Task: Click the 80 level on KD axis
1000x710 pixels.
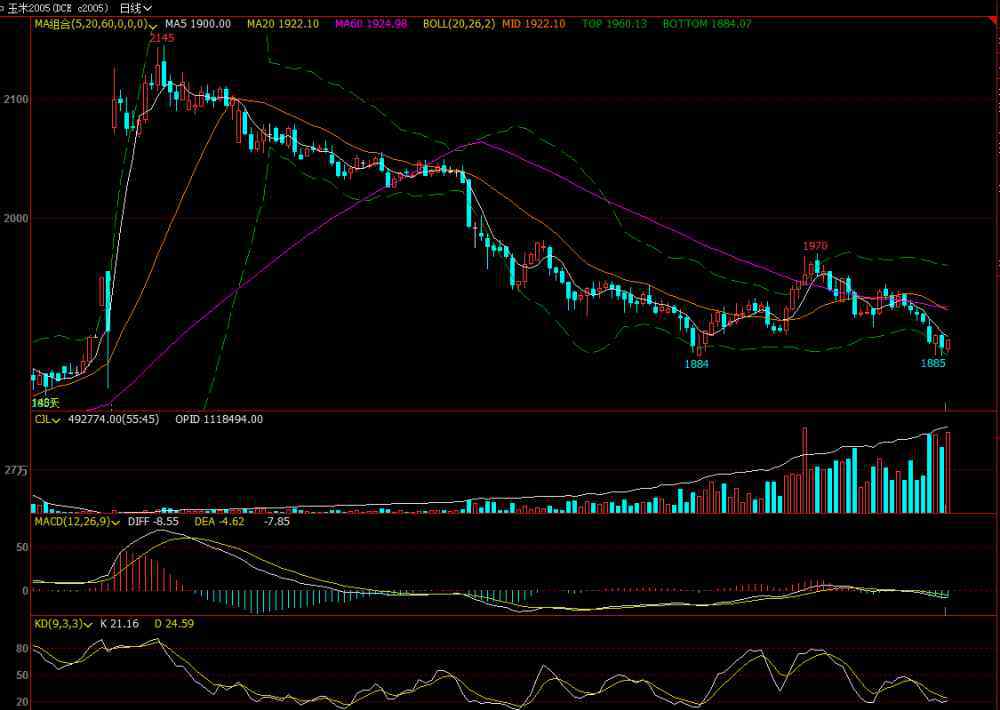Action: 22,649
